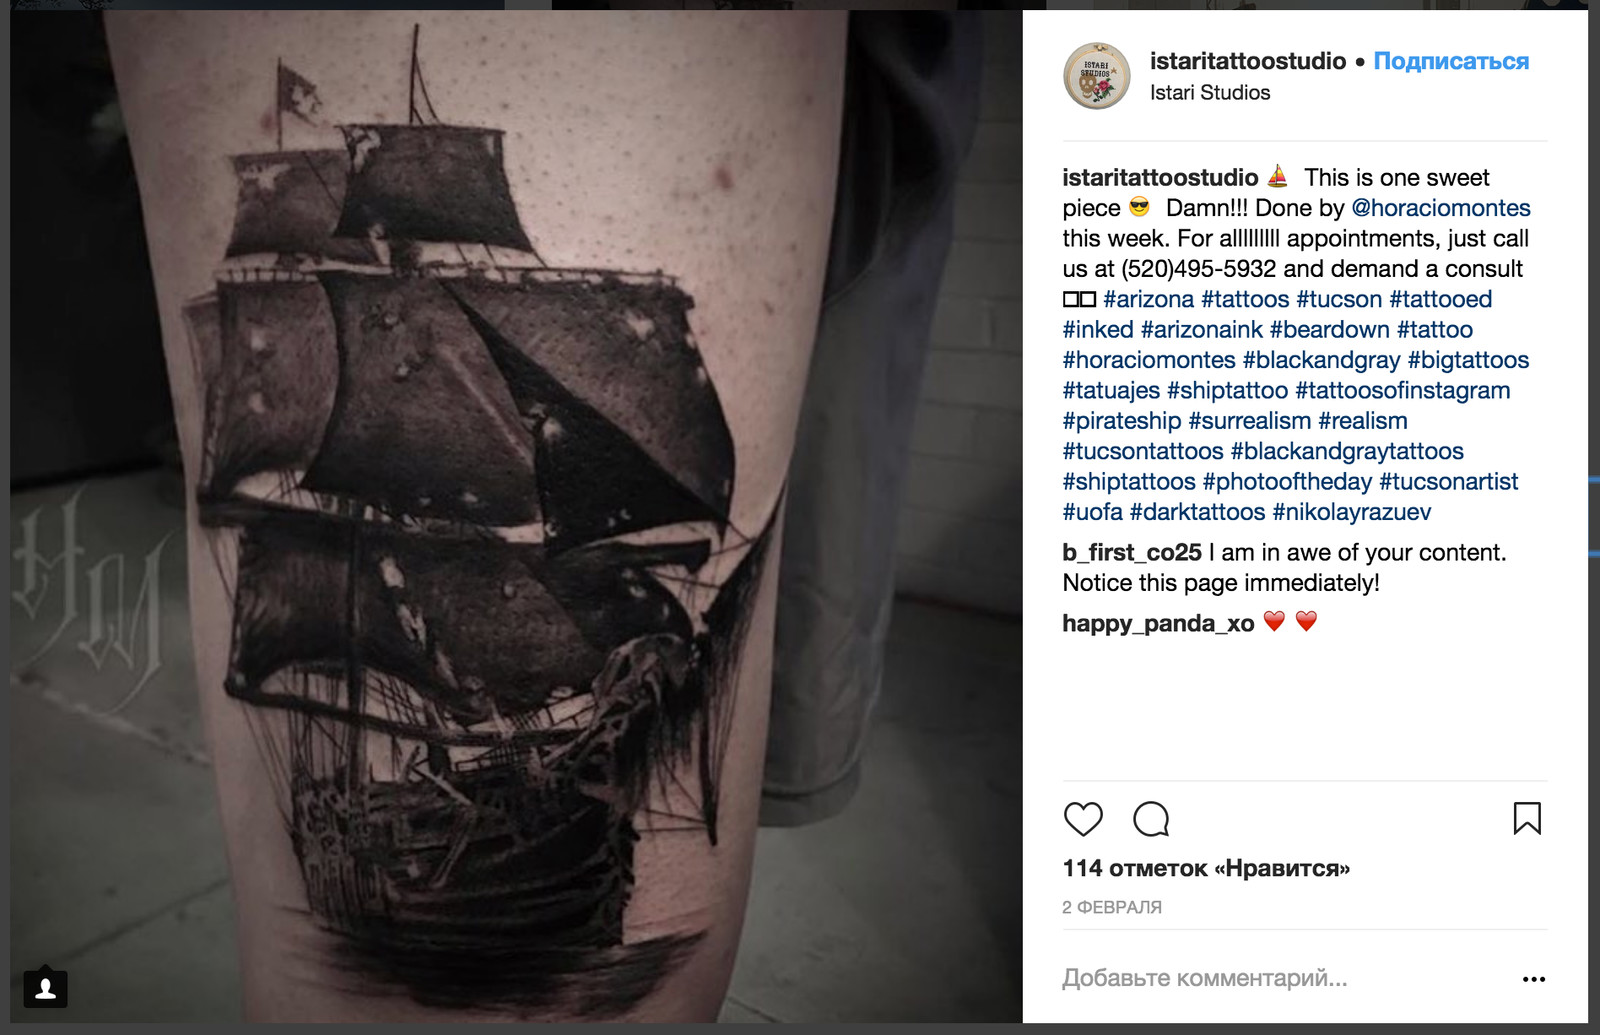Click Подписаться to follow the account
The image size is (1600, 1035).
point(1451,61)
